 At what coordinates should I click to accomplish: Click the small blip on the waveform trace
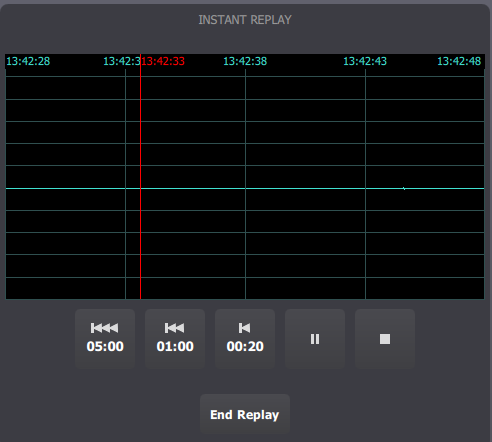tap(404, 189)
